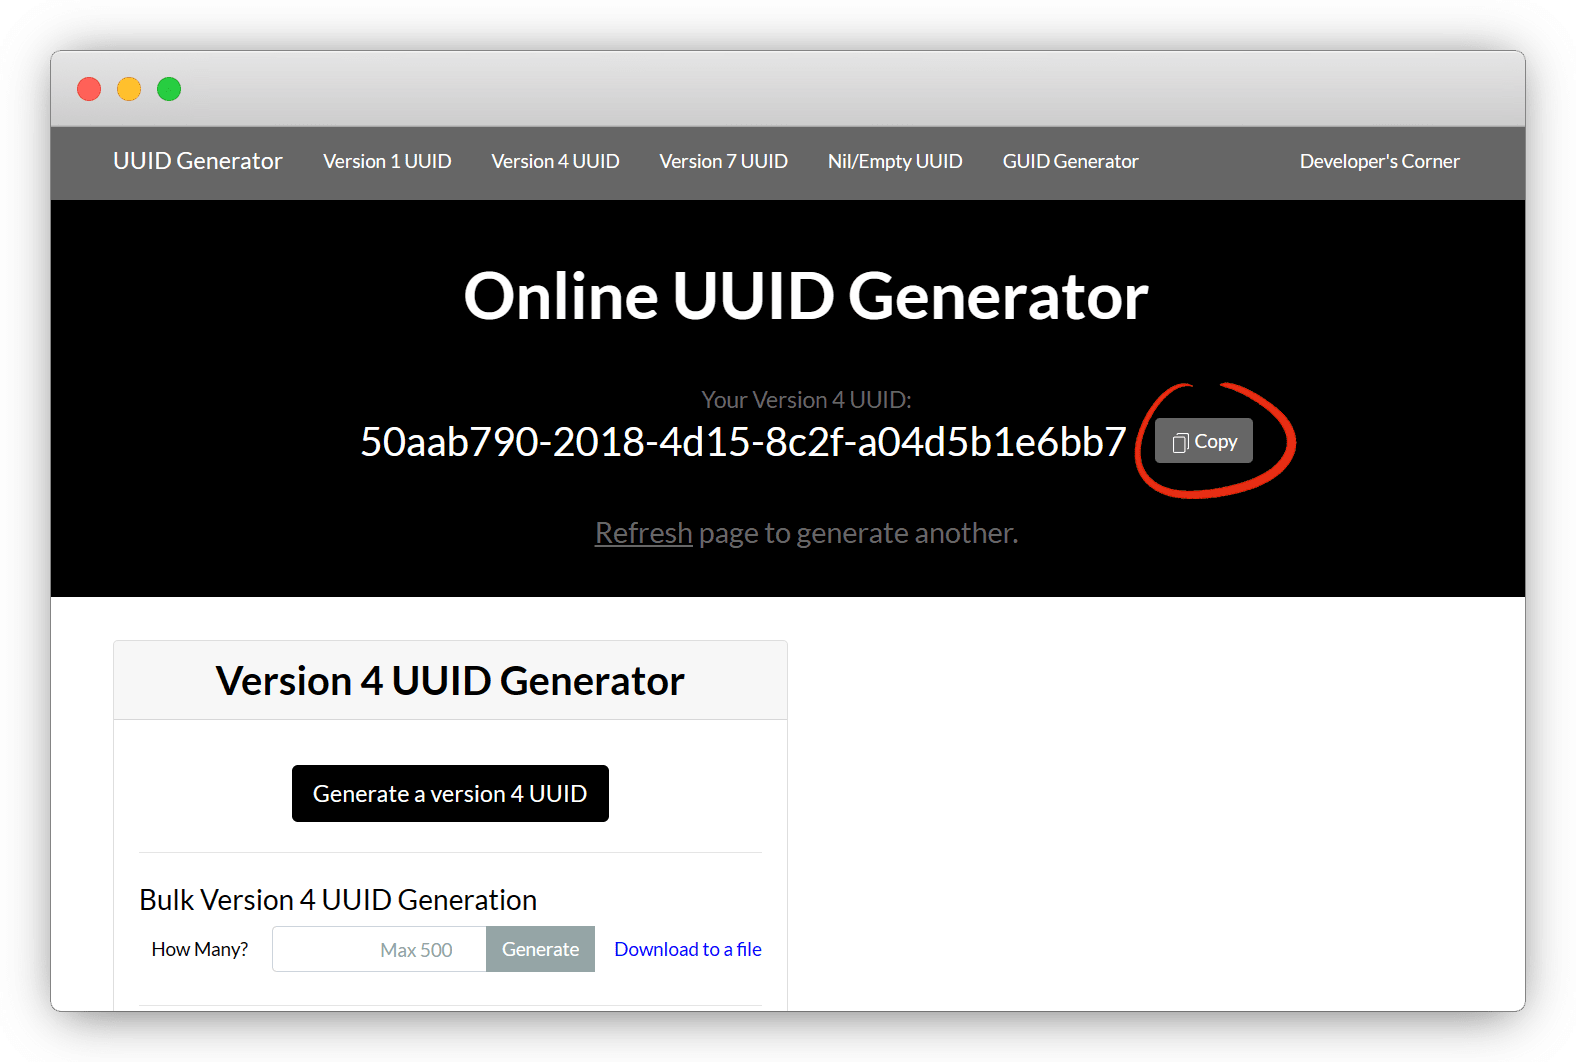Click the bulk Generate button

tap(540, 949)
